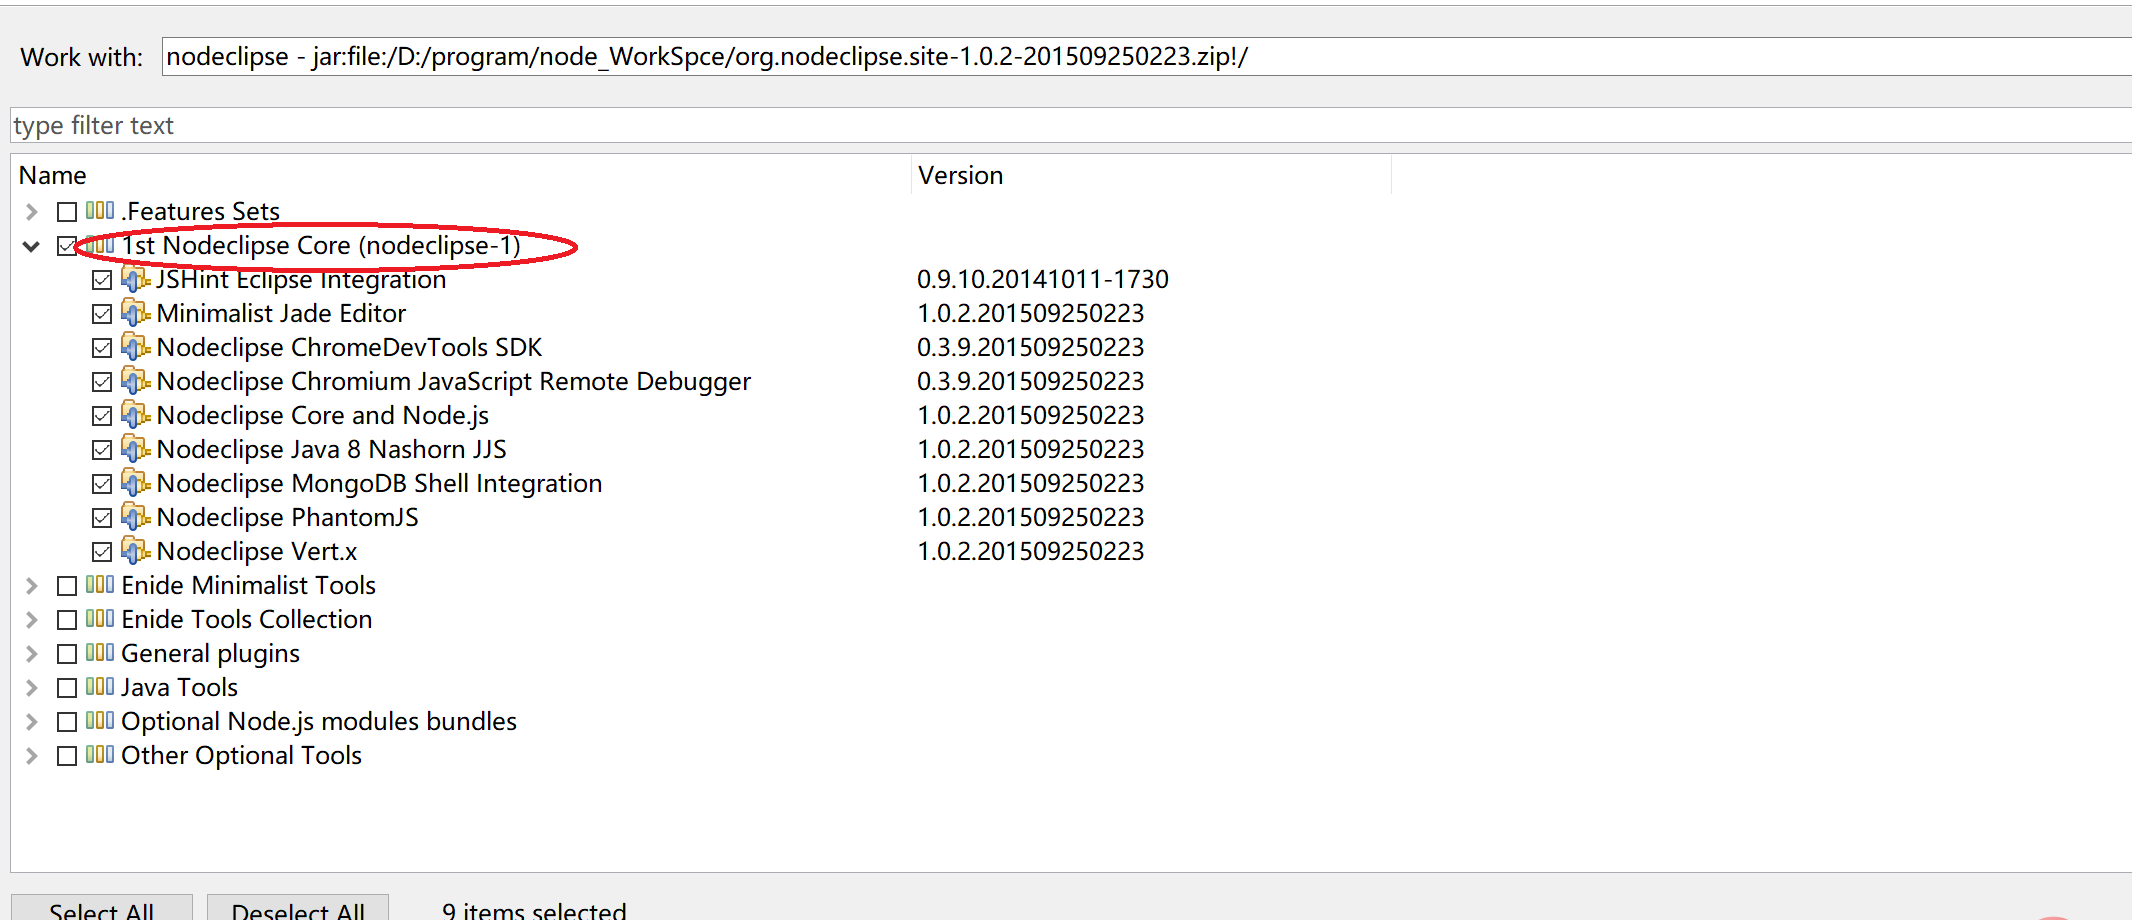2132x920 pixels.
Task: Check the Java Tools checkbox
Action: click(67, 688)
